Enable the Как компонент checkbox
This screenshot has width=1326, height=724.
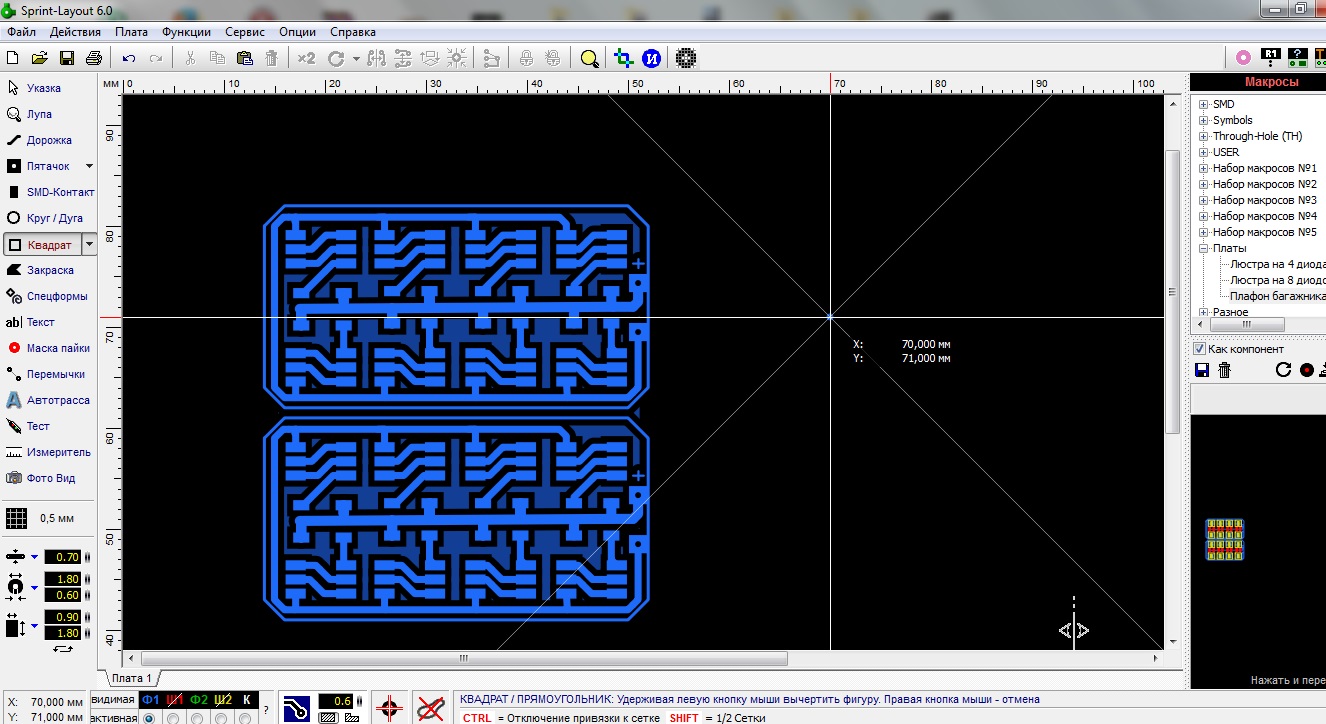click(x=1200, y=349)
